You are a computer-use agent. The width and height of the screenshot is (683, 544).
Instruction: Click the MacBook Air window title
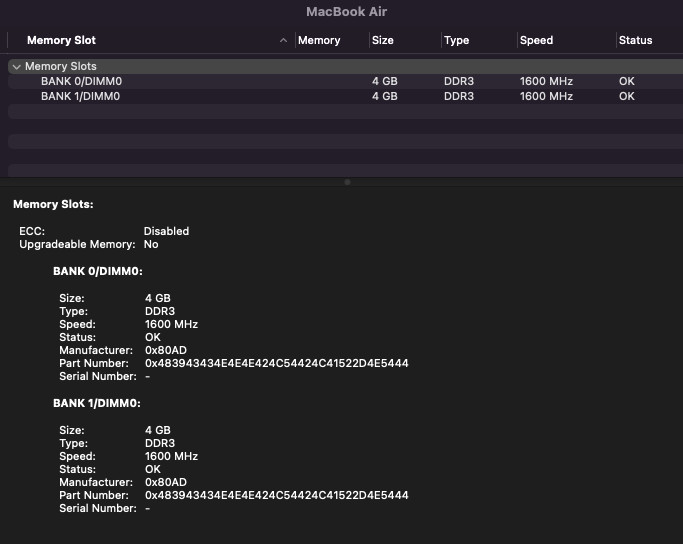[x=346, y=12]
